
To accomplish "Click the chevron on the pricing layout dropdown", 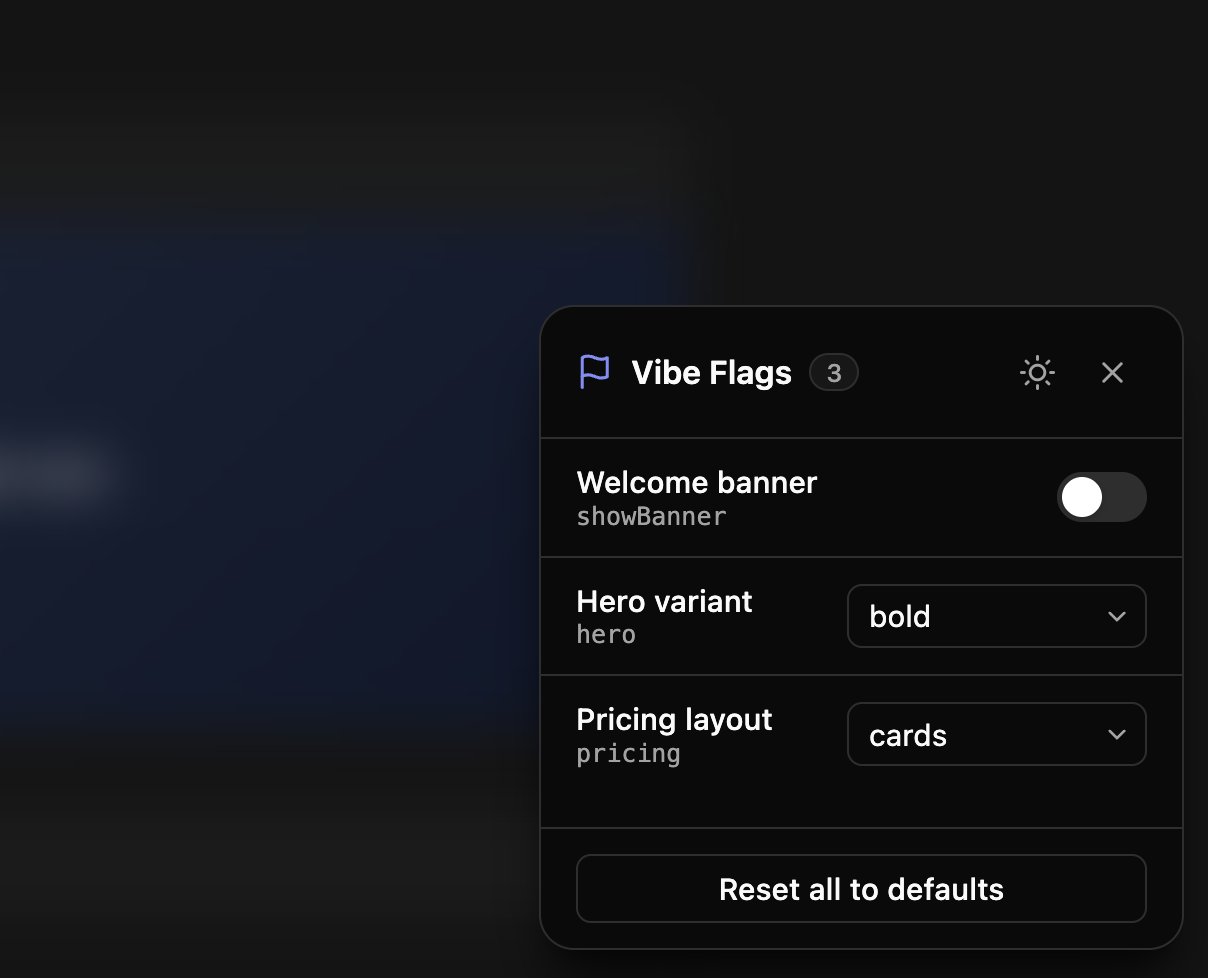I will coord(1117,734).
